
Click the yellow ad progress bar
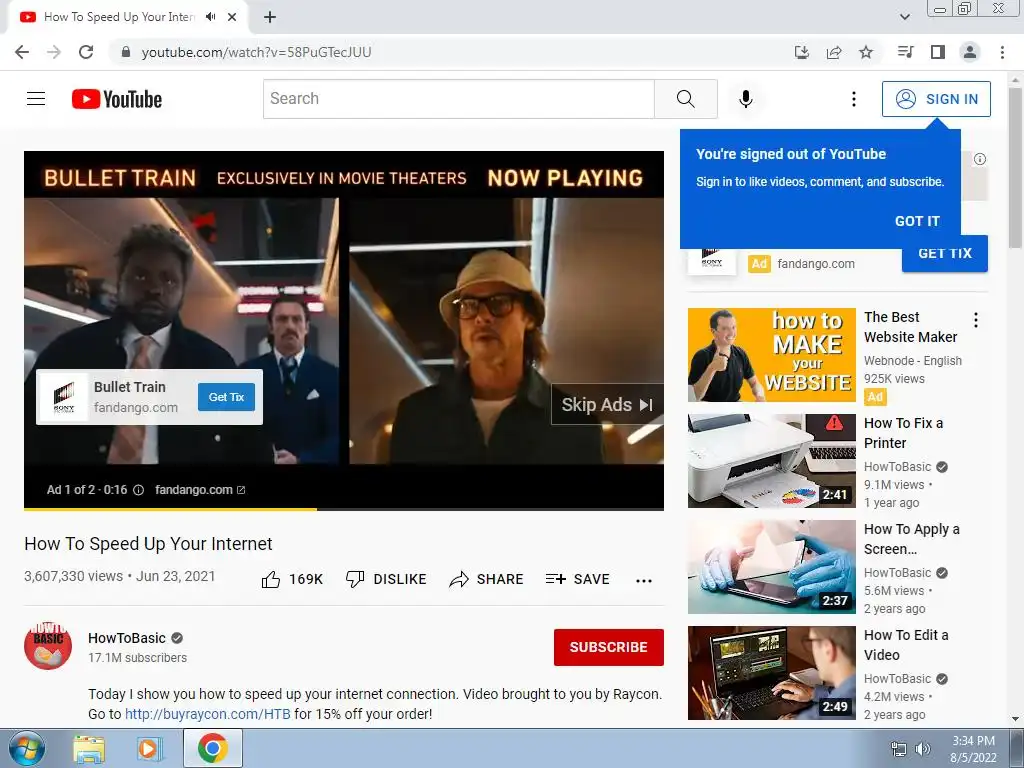tap(170, 509)
